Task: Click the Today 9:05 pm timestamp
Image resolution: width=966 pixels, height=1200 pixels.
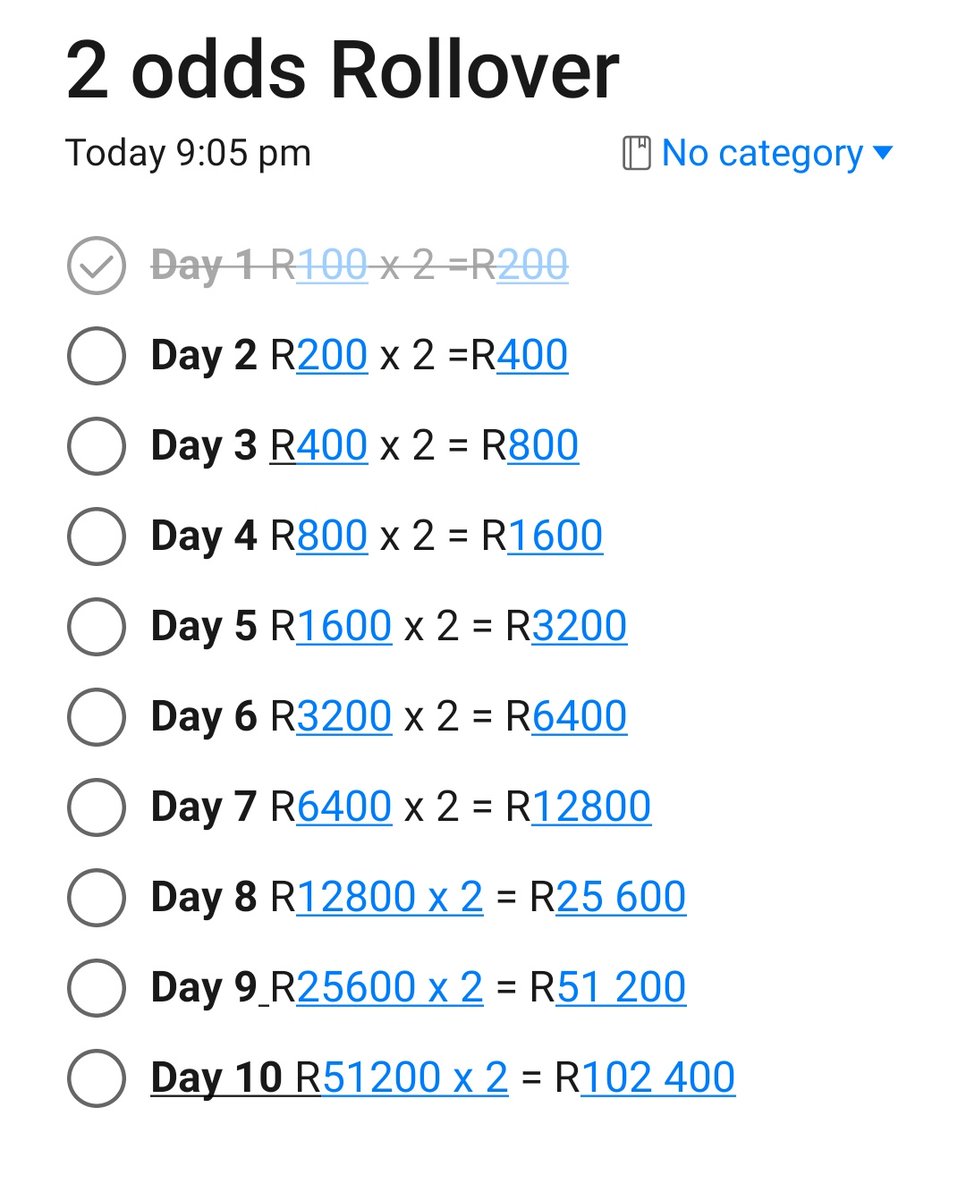Action: pyautogui.click(x=188, y=153)
